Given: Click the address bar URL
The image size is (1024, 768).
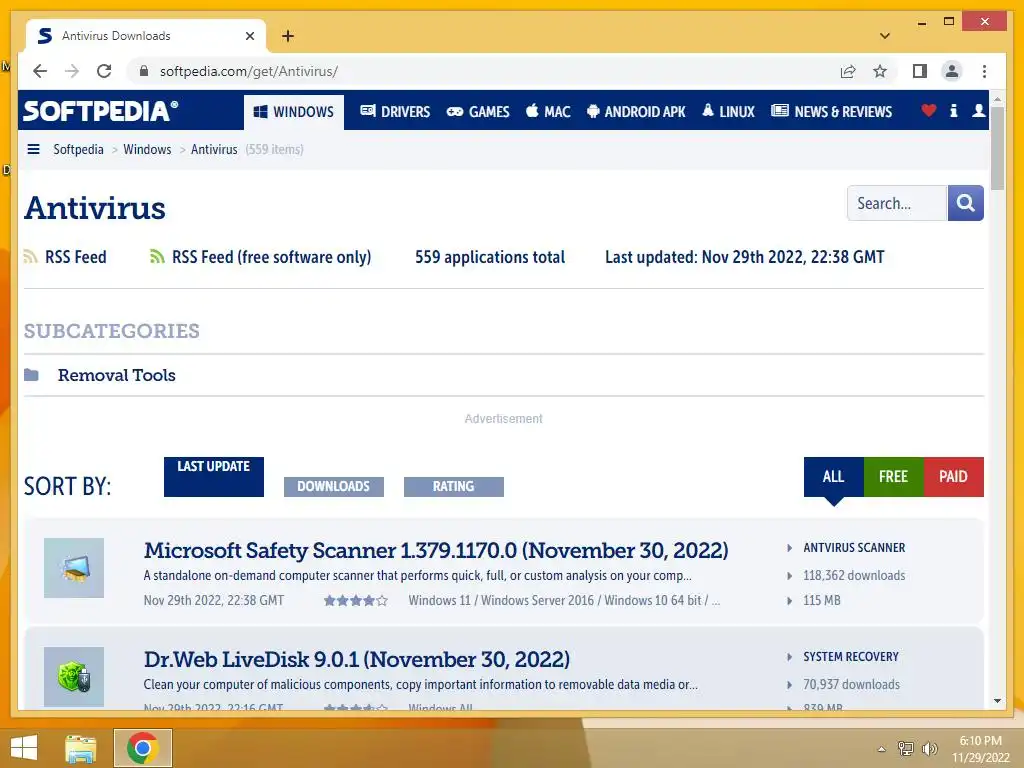Looking at the screenshot, I should click(x=248, y=71).
